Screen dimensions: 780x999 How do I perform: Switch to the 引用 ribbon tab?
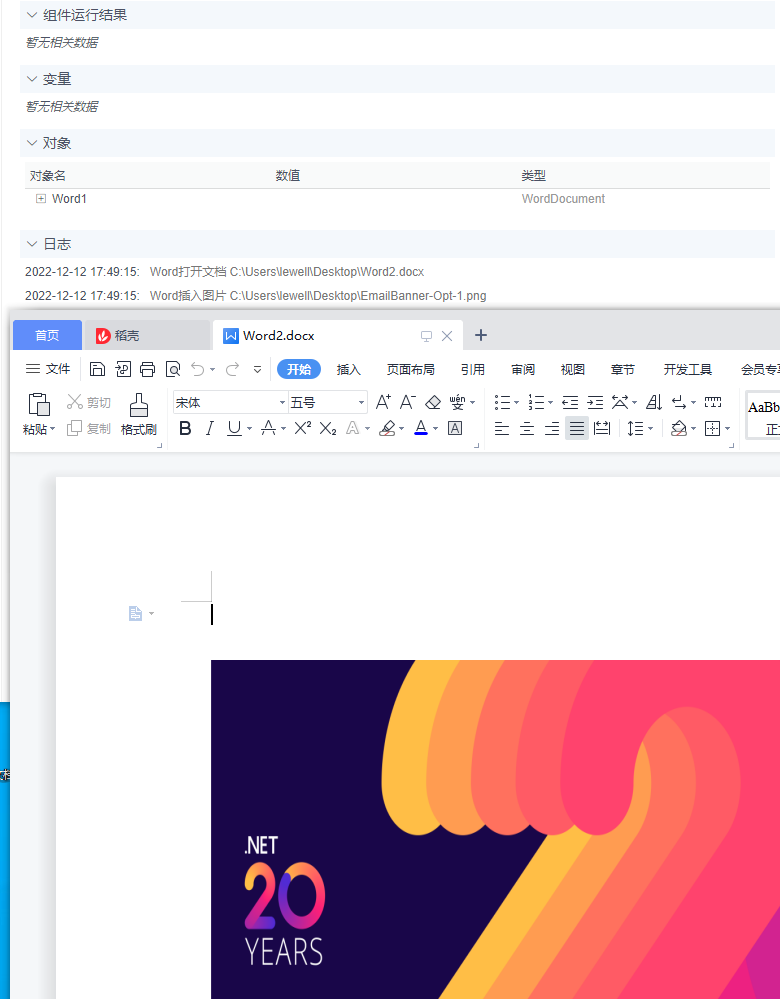[473, 370]
